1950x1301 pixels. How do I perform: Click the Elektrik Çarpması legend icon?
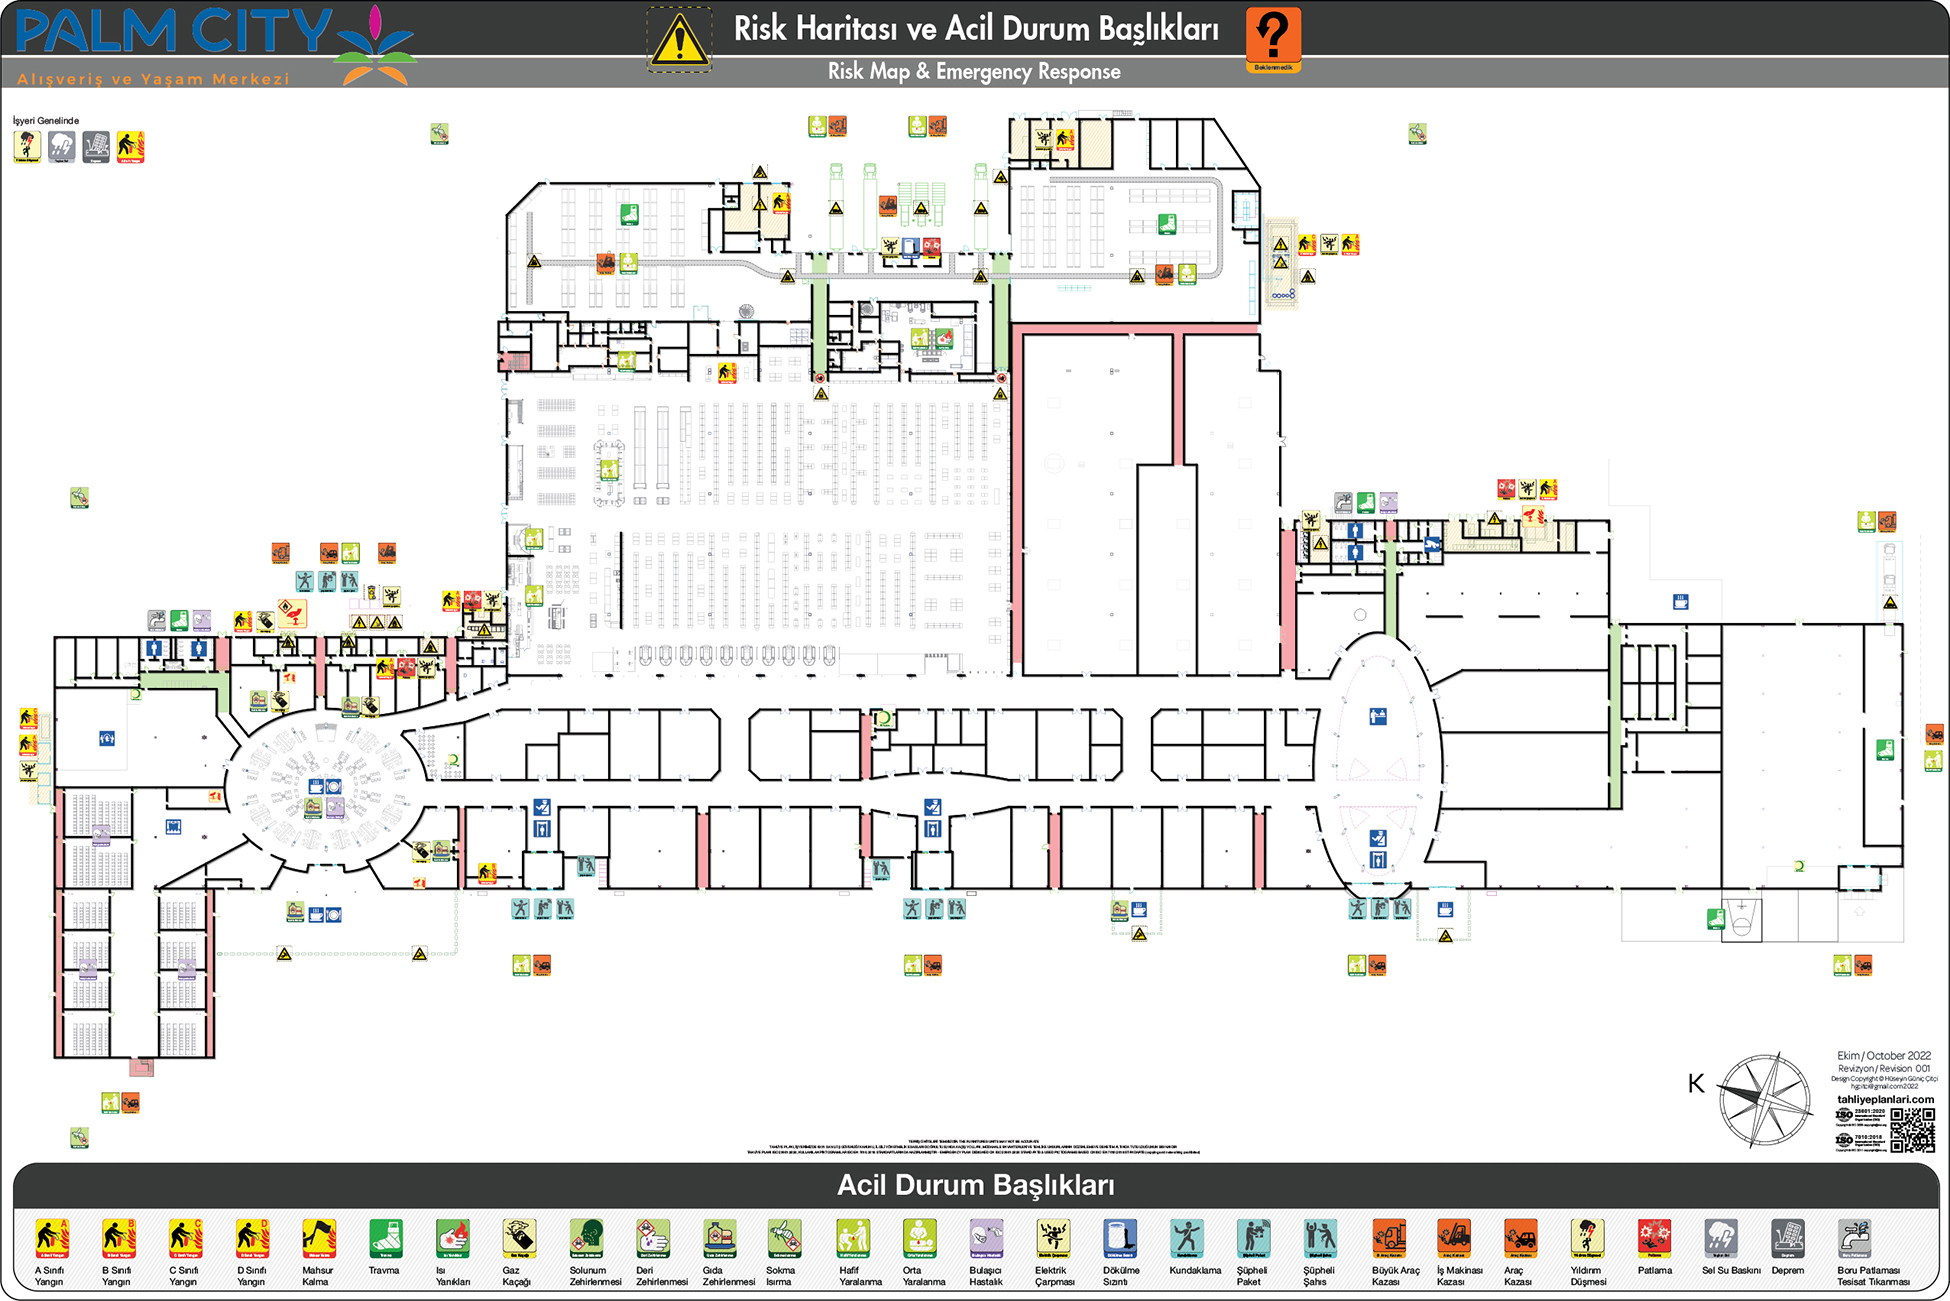[x=1053, y=1238]
